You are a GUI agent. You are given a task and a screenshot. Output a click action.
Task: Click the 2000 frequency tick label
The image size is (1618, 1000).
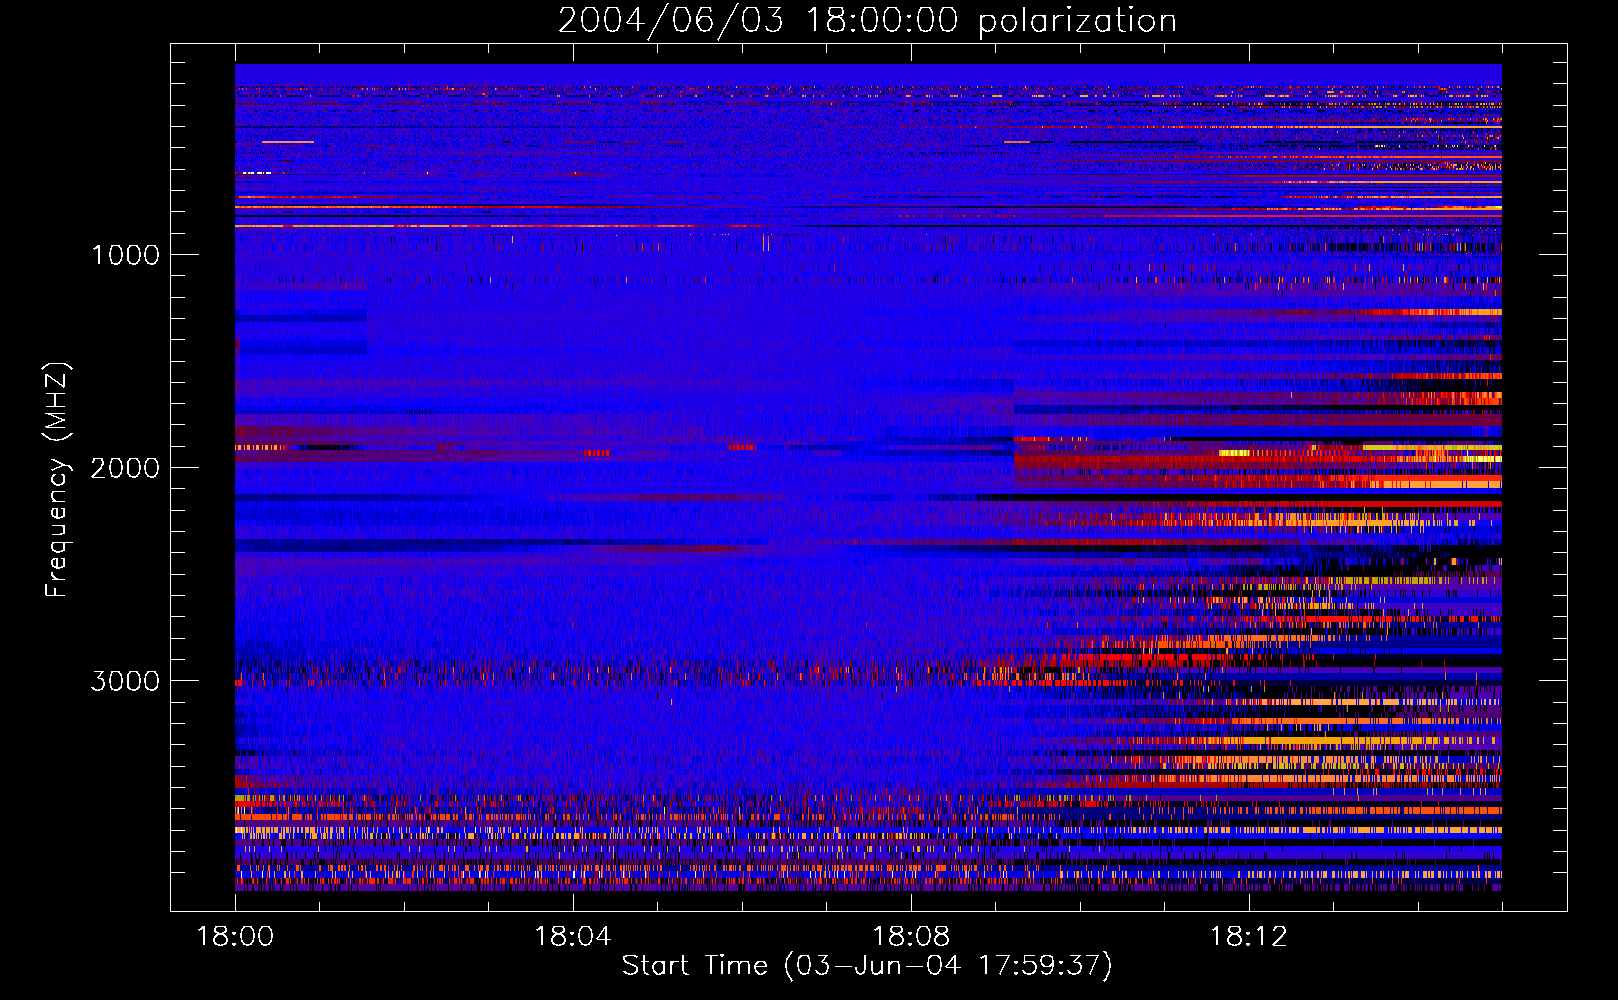(125, 468)
